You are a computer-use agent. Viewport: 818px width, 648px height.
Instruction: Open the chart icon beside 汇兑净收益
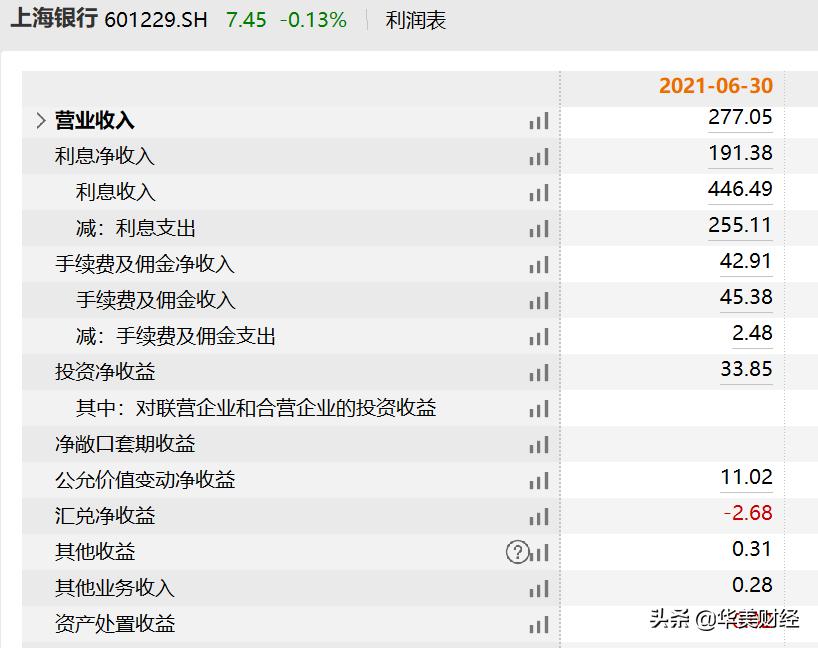coord(539,516)
